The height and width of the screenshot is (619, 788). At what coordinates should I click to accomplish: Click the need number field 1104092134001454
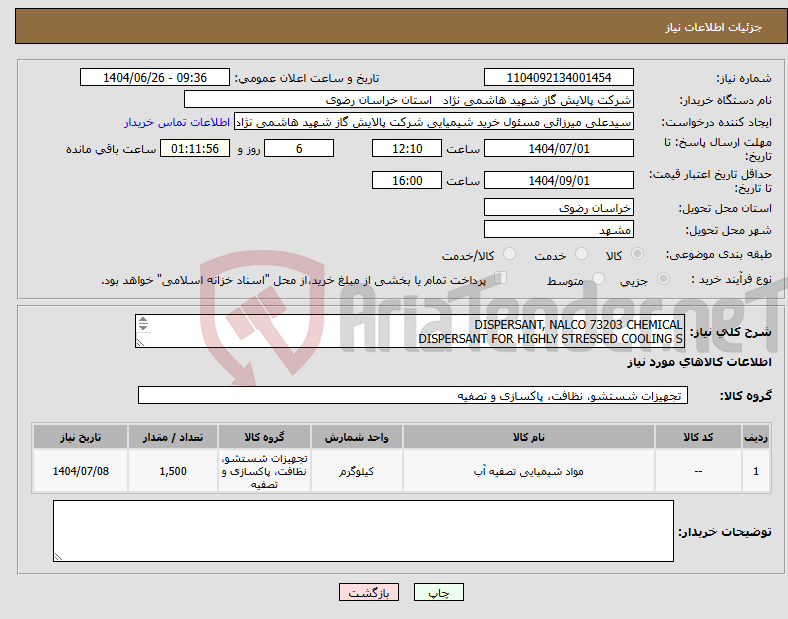(x=559, y=78)
